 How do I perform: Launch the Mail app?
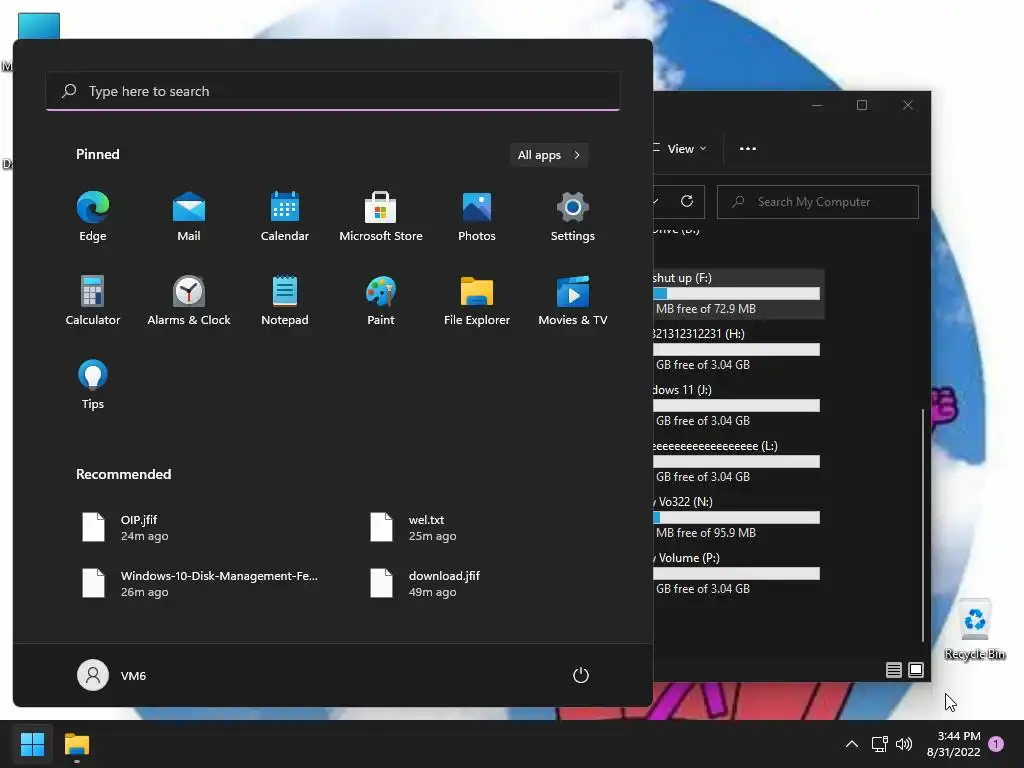click(189, 217)
